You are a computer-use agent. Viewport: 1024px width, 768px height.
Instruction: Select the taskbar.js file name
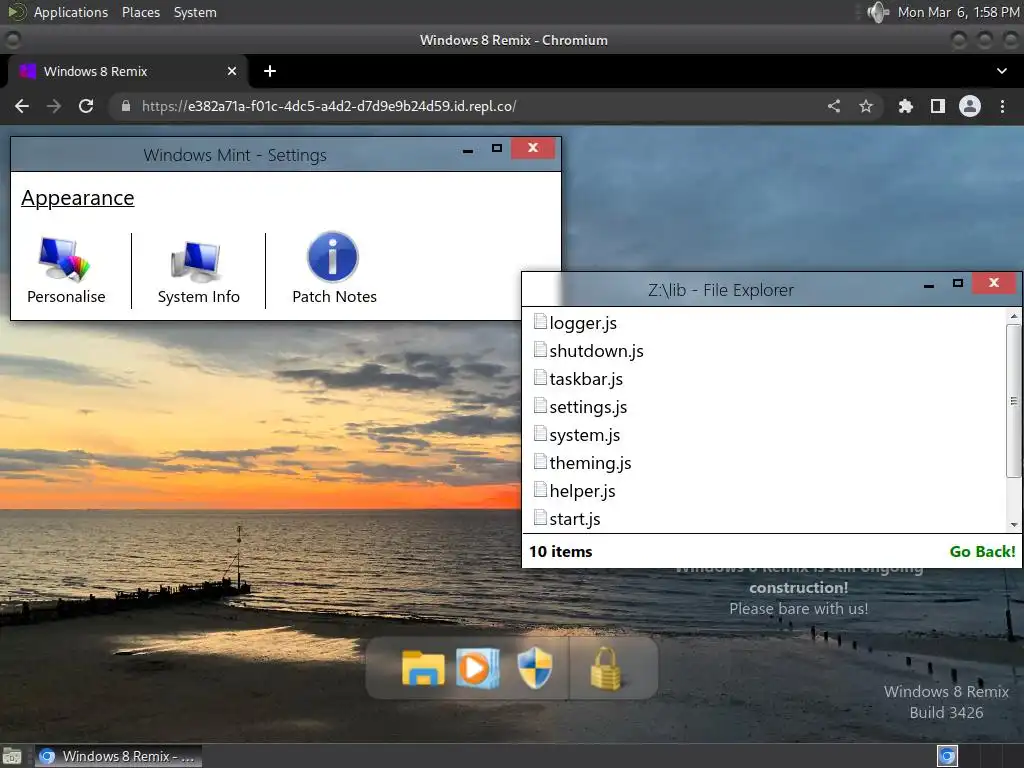(x=586, y=379)
